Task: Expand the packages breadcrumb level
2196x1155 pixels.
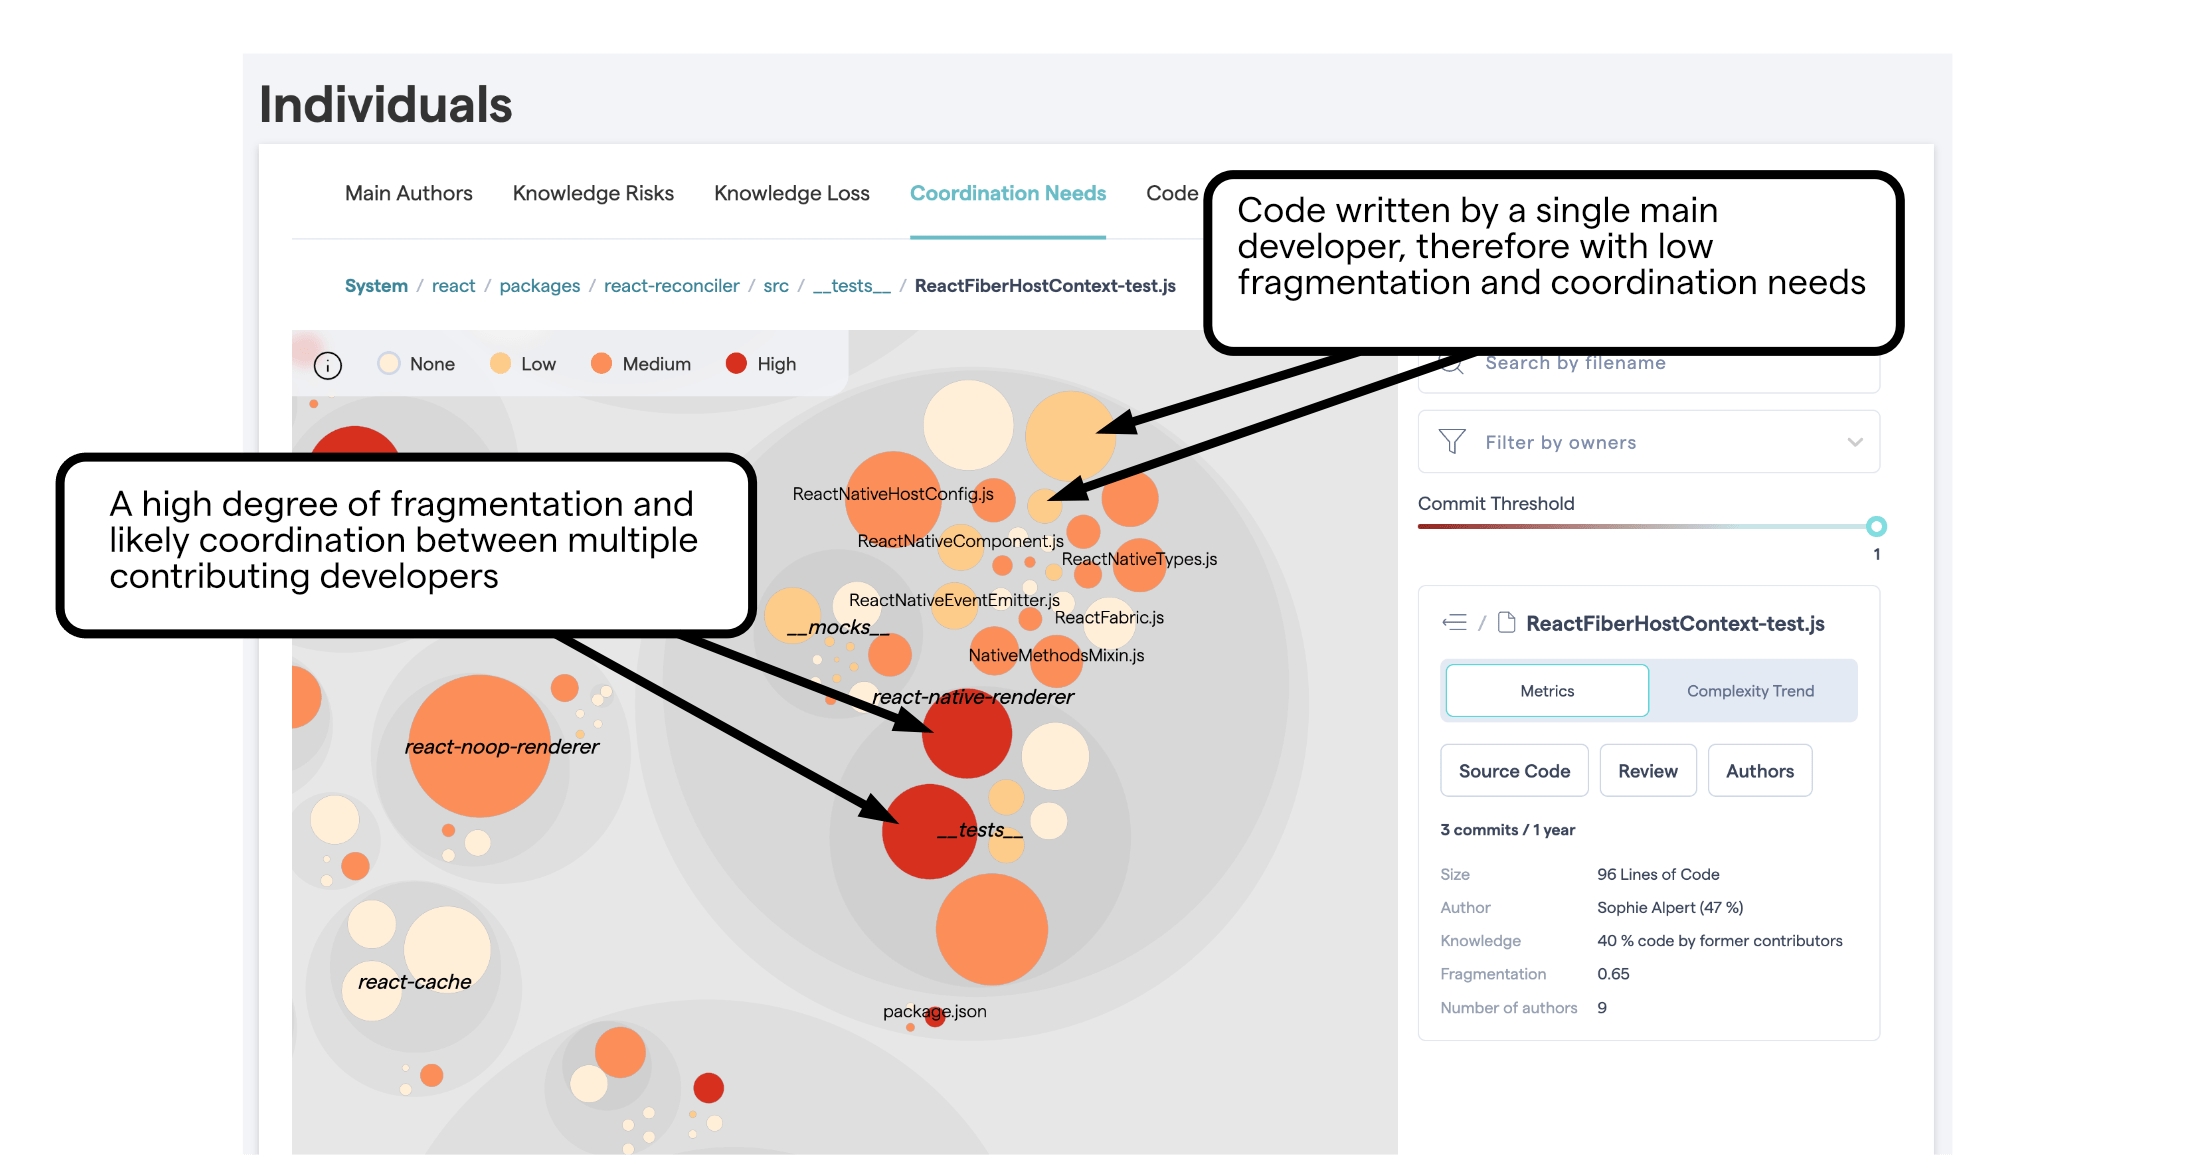Action: [x=539, y=285]
